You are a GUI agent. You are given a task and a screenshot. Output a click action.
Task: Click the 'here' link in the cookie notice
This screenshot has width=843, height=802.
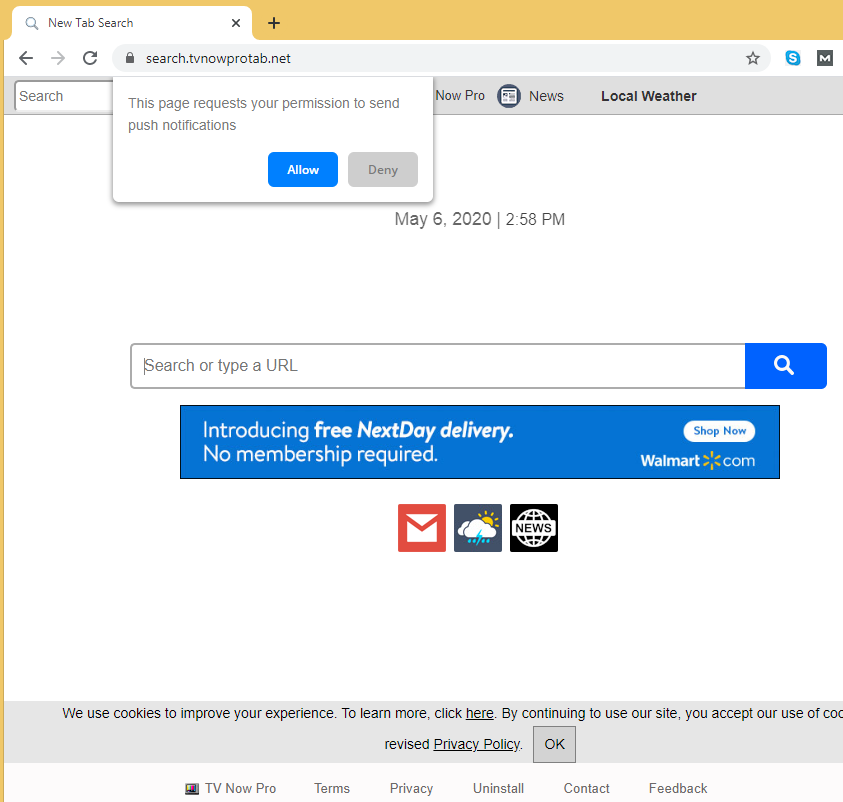tap(479, 713)
